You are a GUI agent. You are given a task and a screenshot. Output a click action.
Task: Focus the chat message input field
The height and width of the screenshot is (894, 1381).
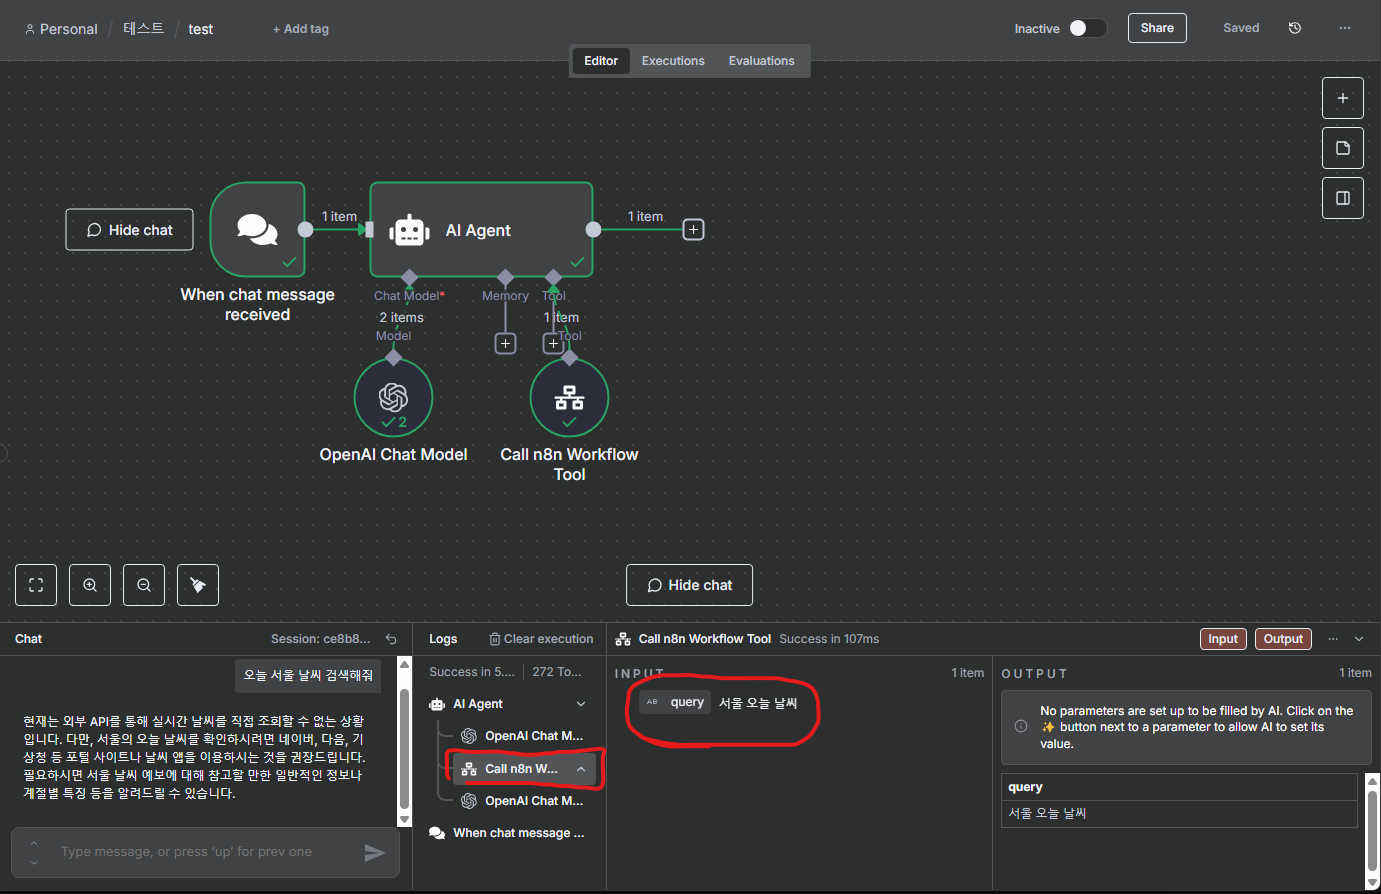pyautogui.click(x=205, y=852)
